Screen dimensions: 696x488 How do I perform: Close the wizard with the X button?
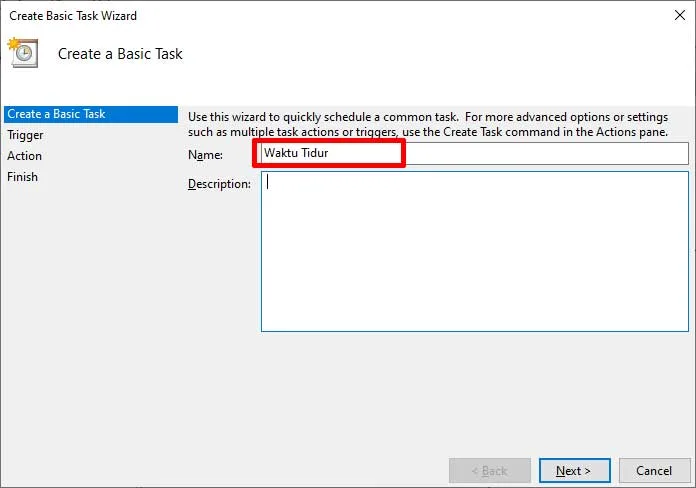pyautogui.click(x=680, y=15)
